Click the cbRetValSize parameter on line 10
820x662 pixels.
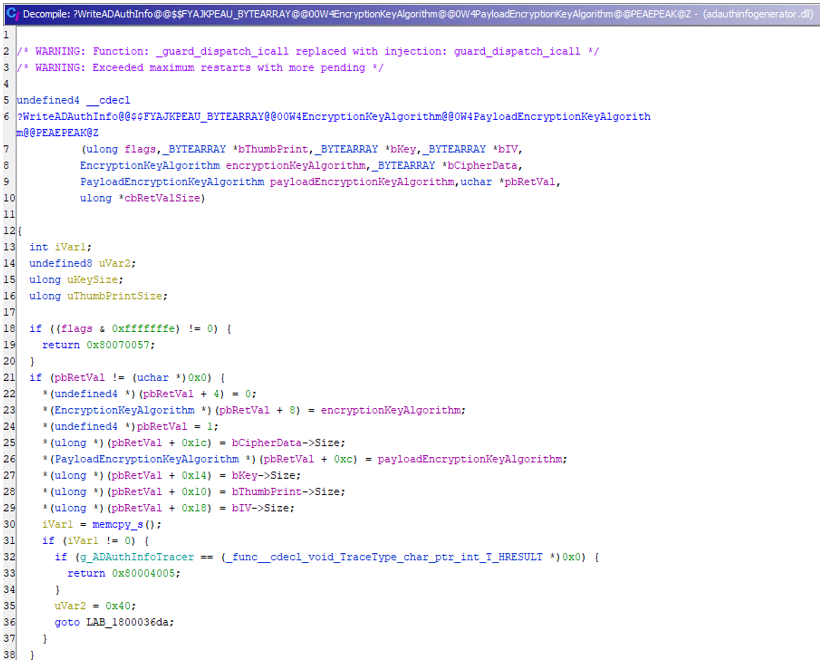coord(162,198)
